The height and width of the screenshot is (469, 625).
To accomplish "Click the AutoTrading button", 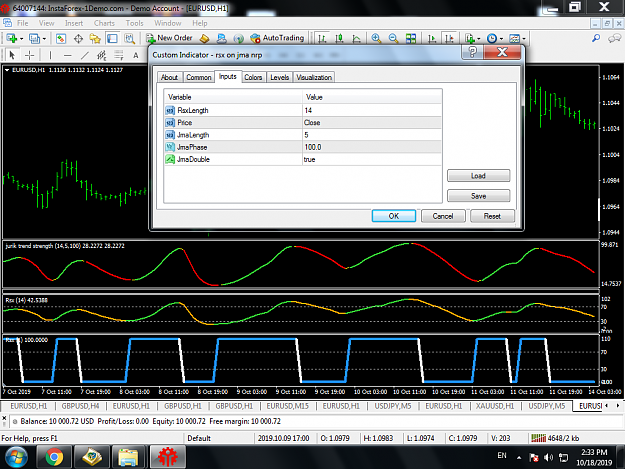I will (x=277, y=38).
